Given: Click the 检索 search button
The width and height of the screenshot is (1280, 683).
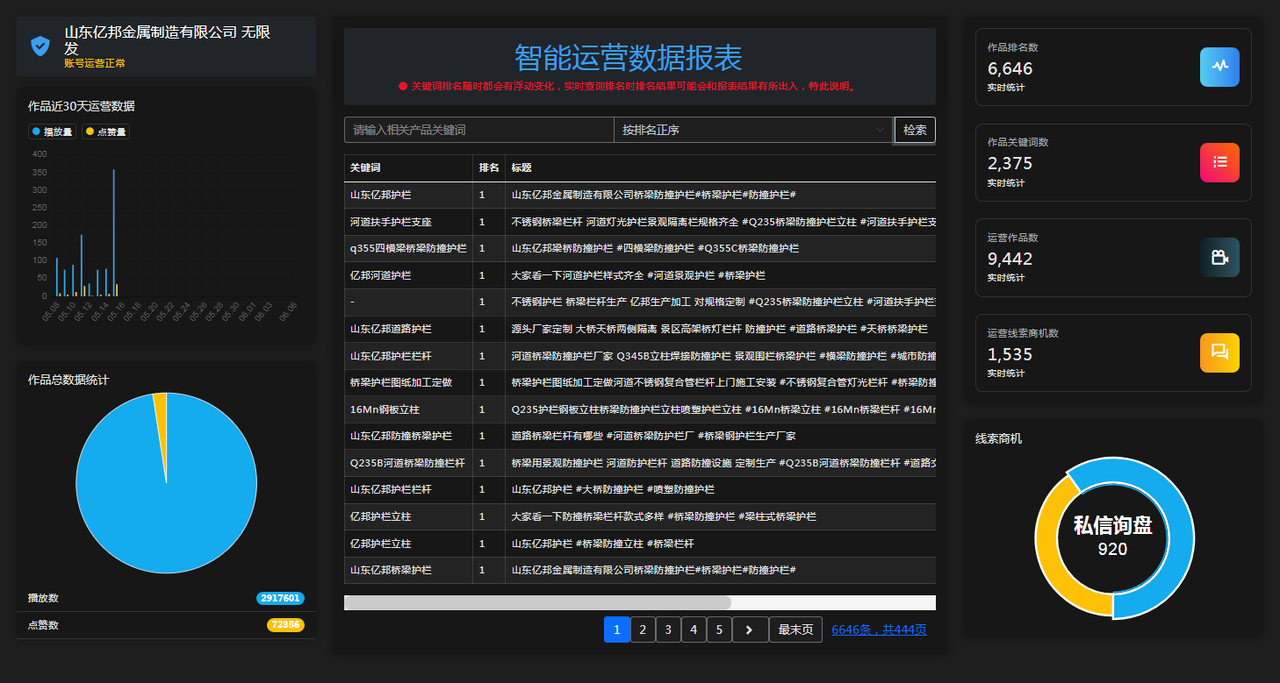Looking at the screenshot, I should pos(915,130).
